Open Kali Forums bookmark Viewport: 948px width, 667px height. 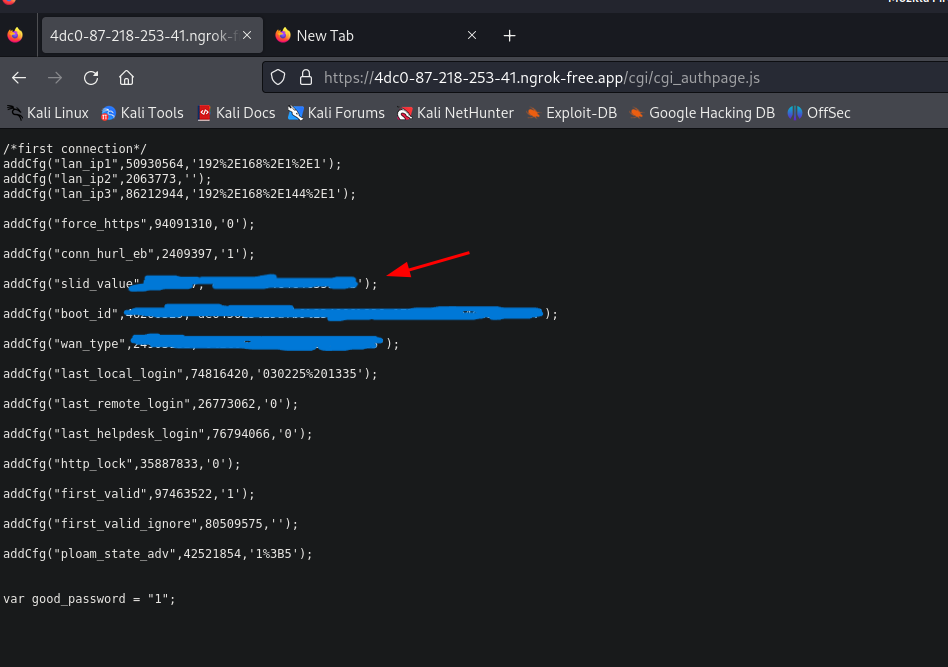coord(336,113)
